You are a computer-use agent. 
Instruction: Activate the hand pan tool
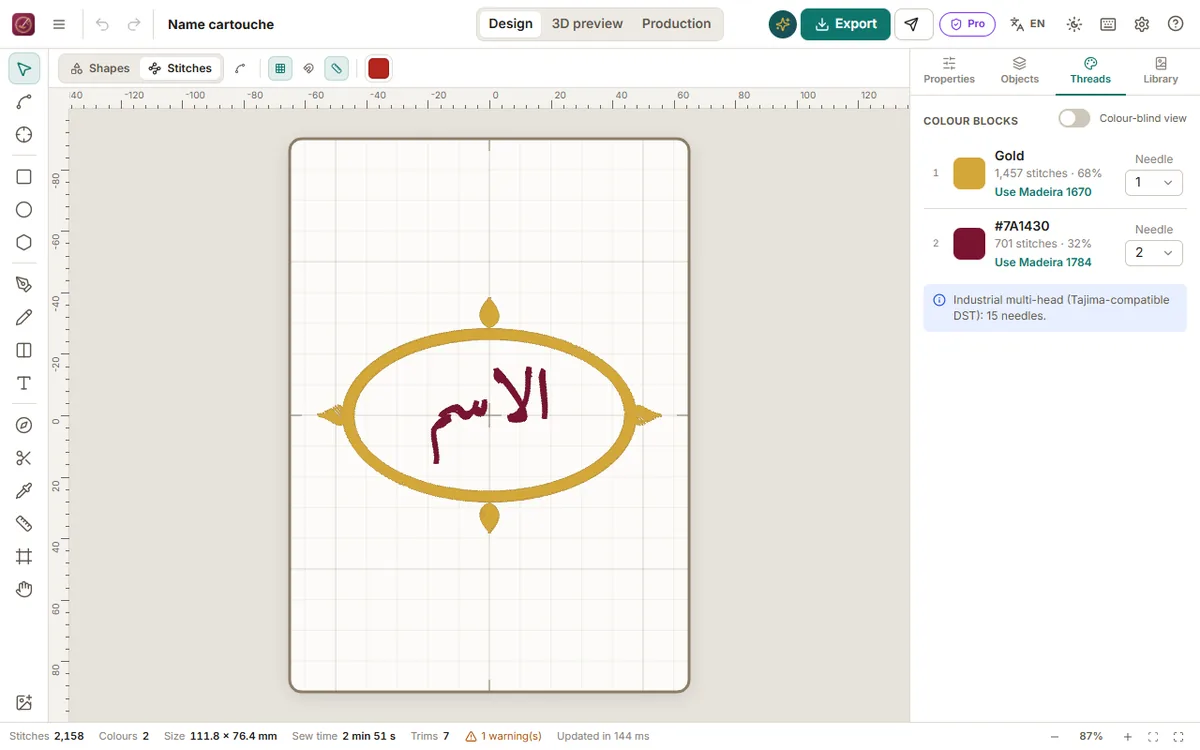click(x=24, y=590)
